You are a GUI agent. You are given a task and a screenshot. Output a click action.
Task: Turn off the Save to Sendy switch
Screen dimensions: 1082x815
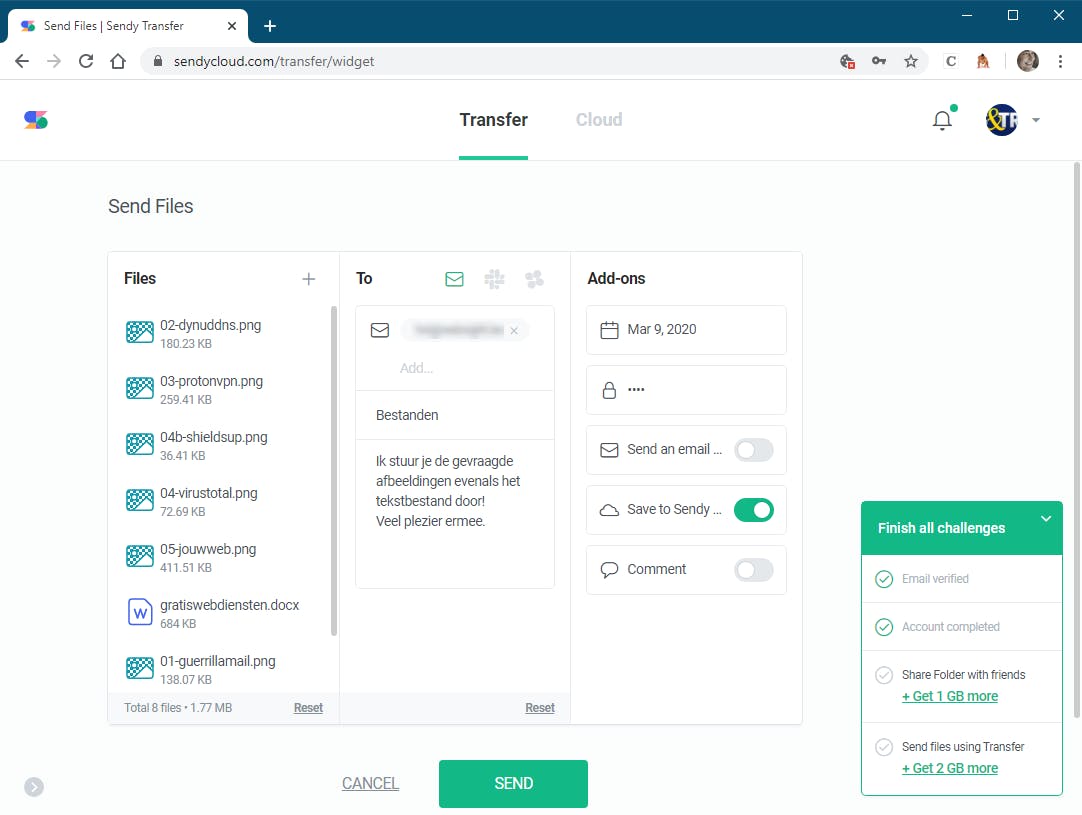[x=754, y=510]
